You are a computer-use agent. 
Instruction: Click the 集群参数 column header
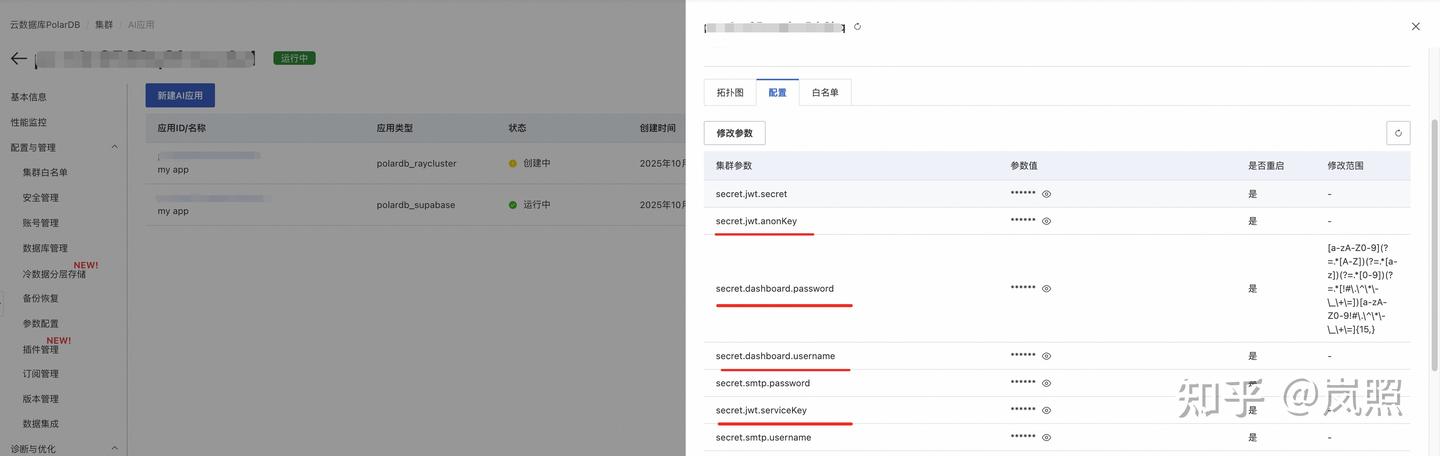[x=734, y=165]
